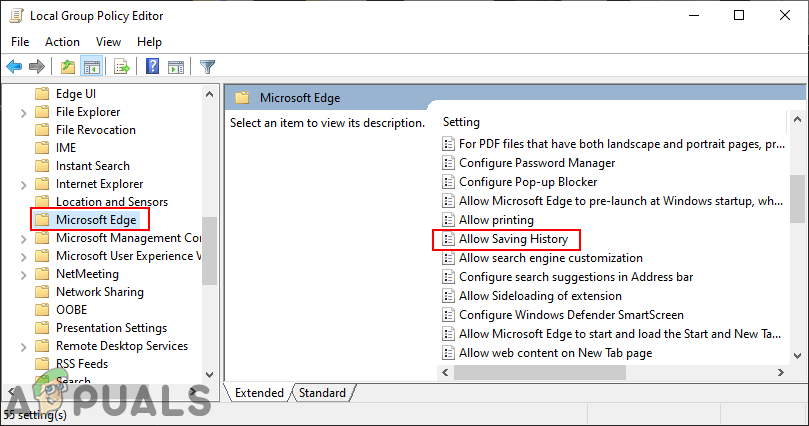Click the Forward arrow toolbar icon

point(37,67)
